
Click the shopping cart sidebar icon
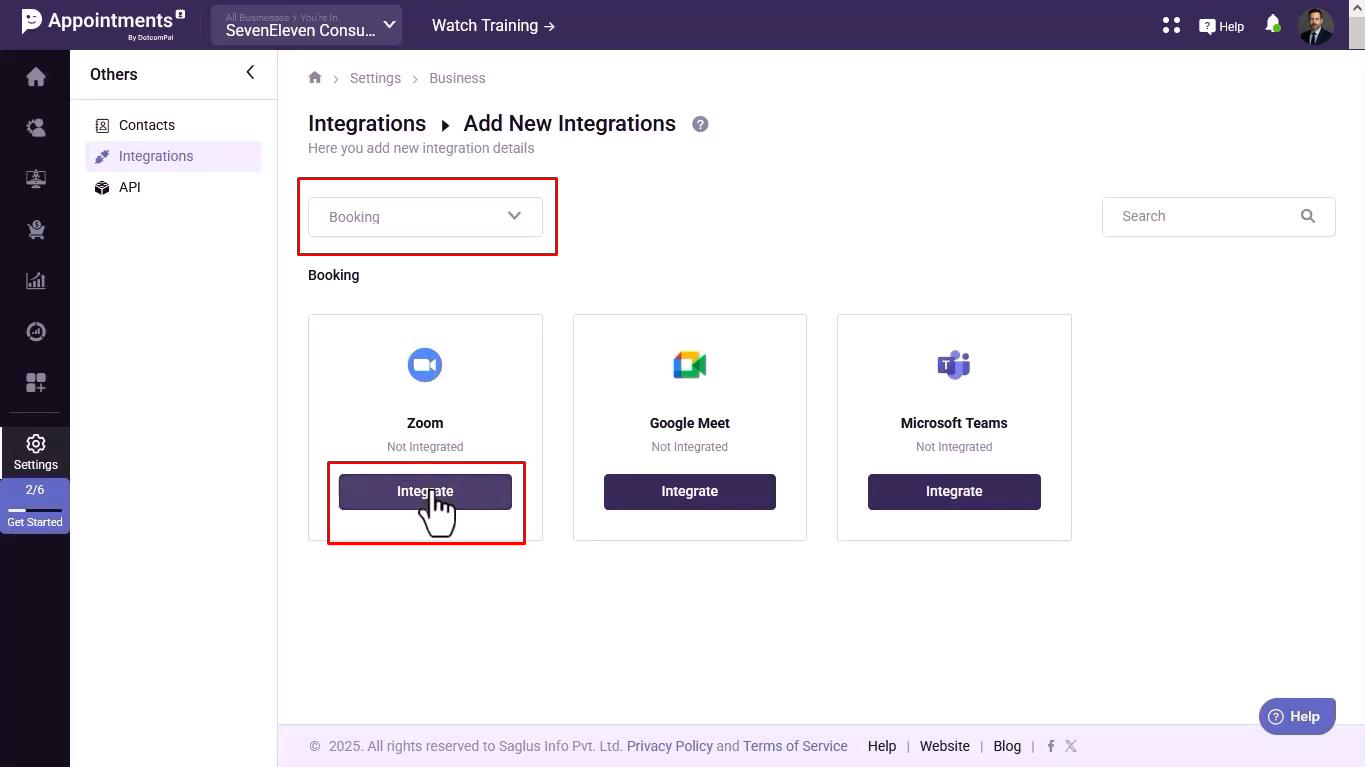click(36, 230)
